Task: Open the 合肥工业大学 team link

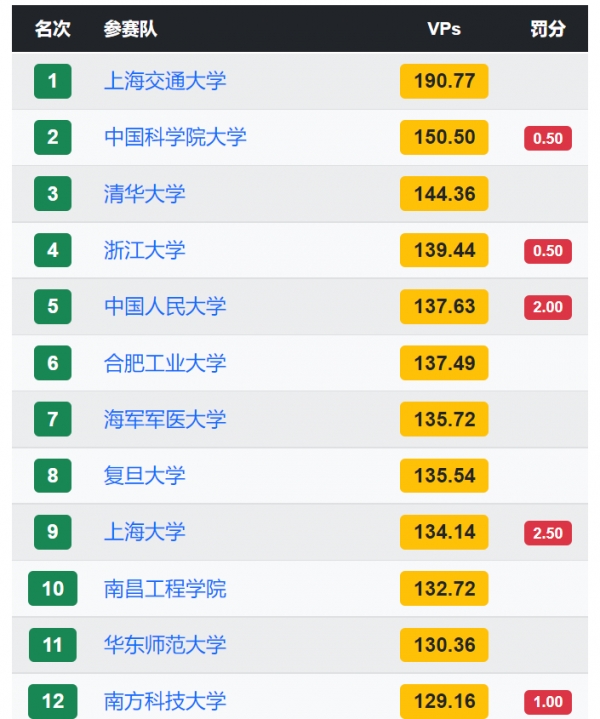Action: click(x=165, y=363)
